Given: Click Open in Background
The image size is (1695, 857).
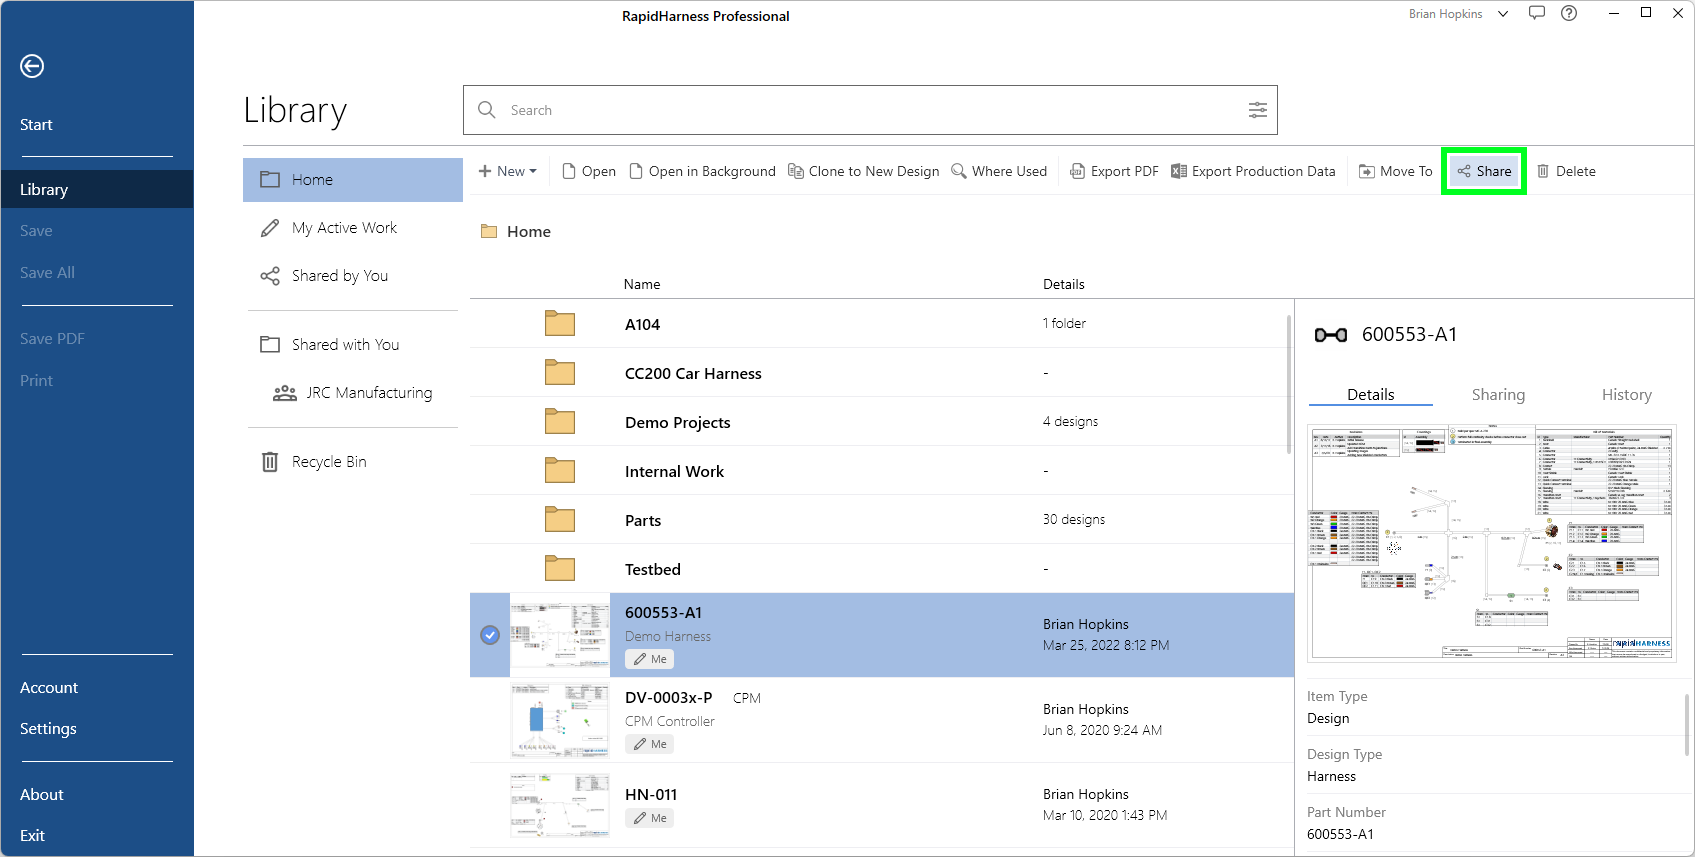Looking at the screenshot, I should tap(702, 171).
